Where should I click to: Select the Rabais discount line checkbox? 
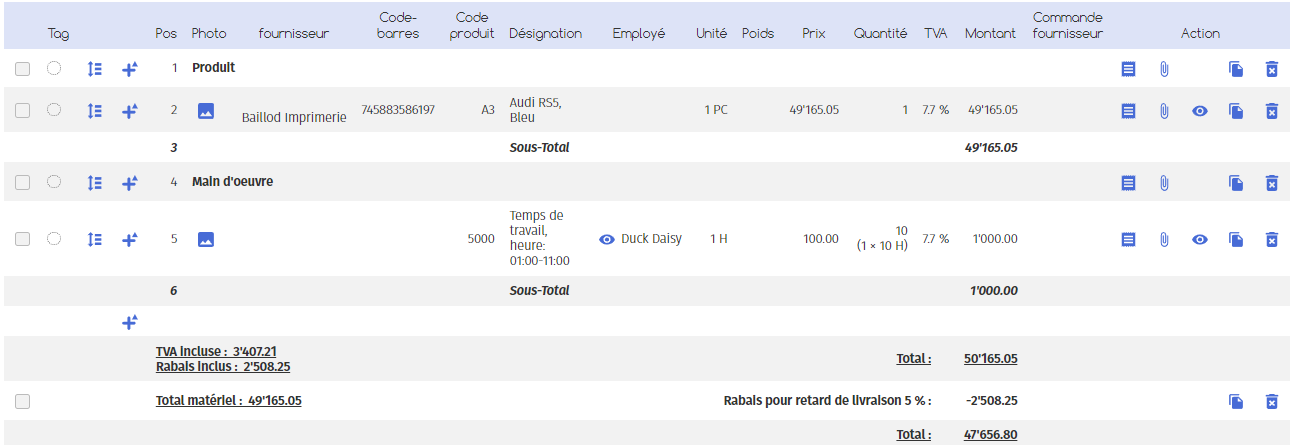tap(23, 401)
